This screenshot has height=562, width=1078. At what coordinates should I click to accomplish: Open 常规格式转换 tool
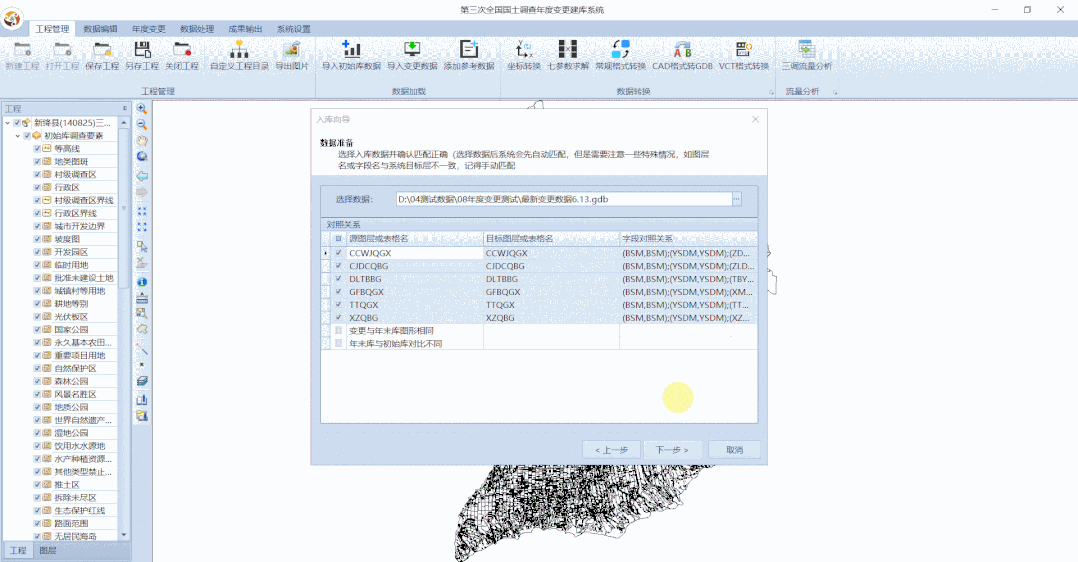point(620,55)
